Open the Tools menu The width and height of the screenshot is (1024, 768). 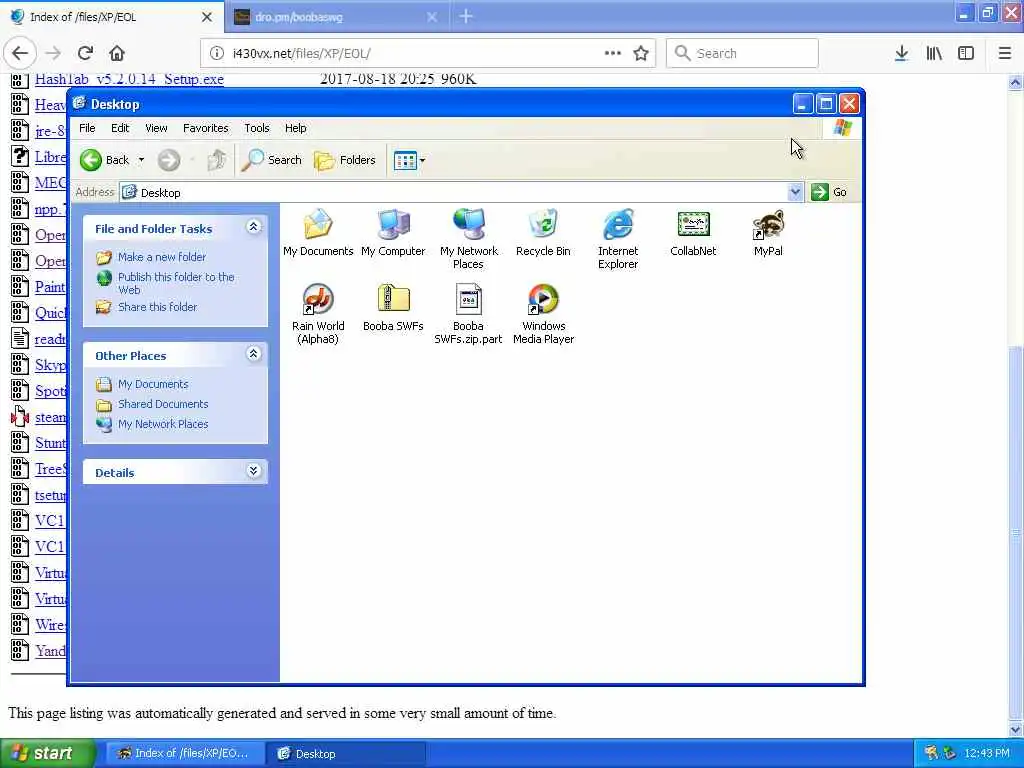257,128
